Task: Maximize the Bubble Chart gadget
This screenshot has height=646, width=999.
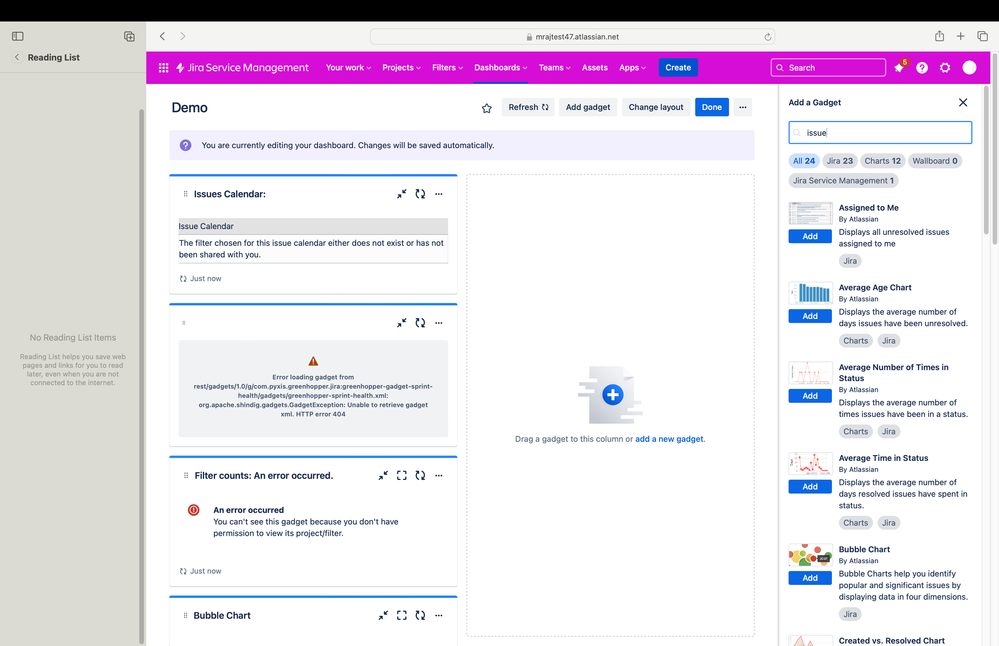Action: (402, 615)
